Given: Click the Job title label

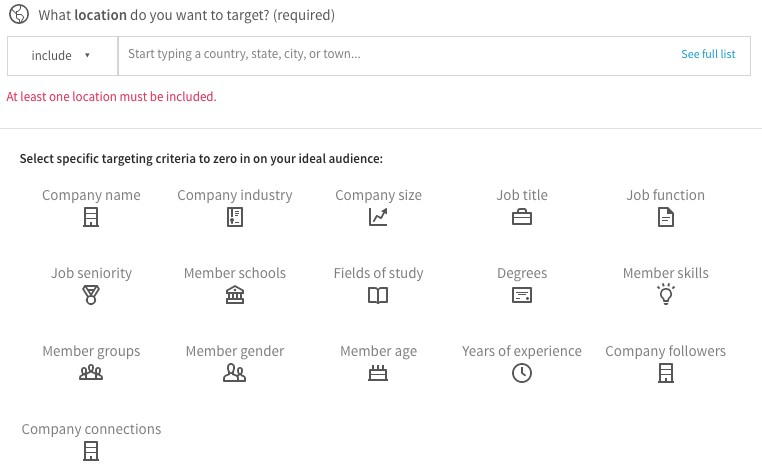Looking at the screenshot, I should pos(522,195).
